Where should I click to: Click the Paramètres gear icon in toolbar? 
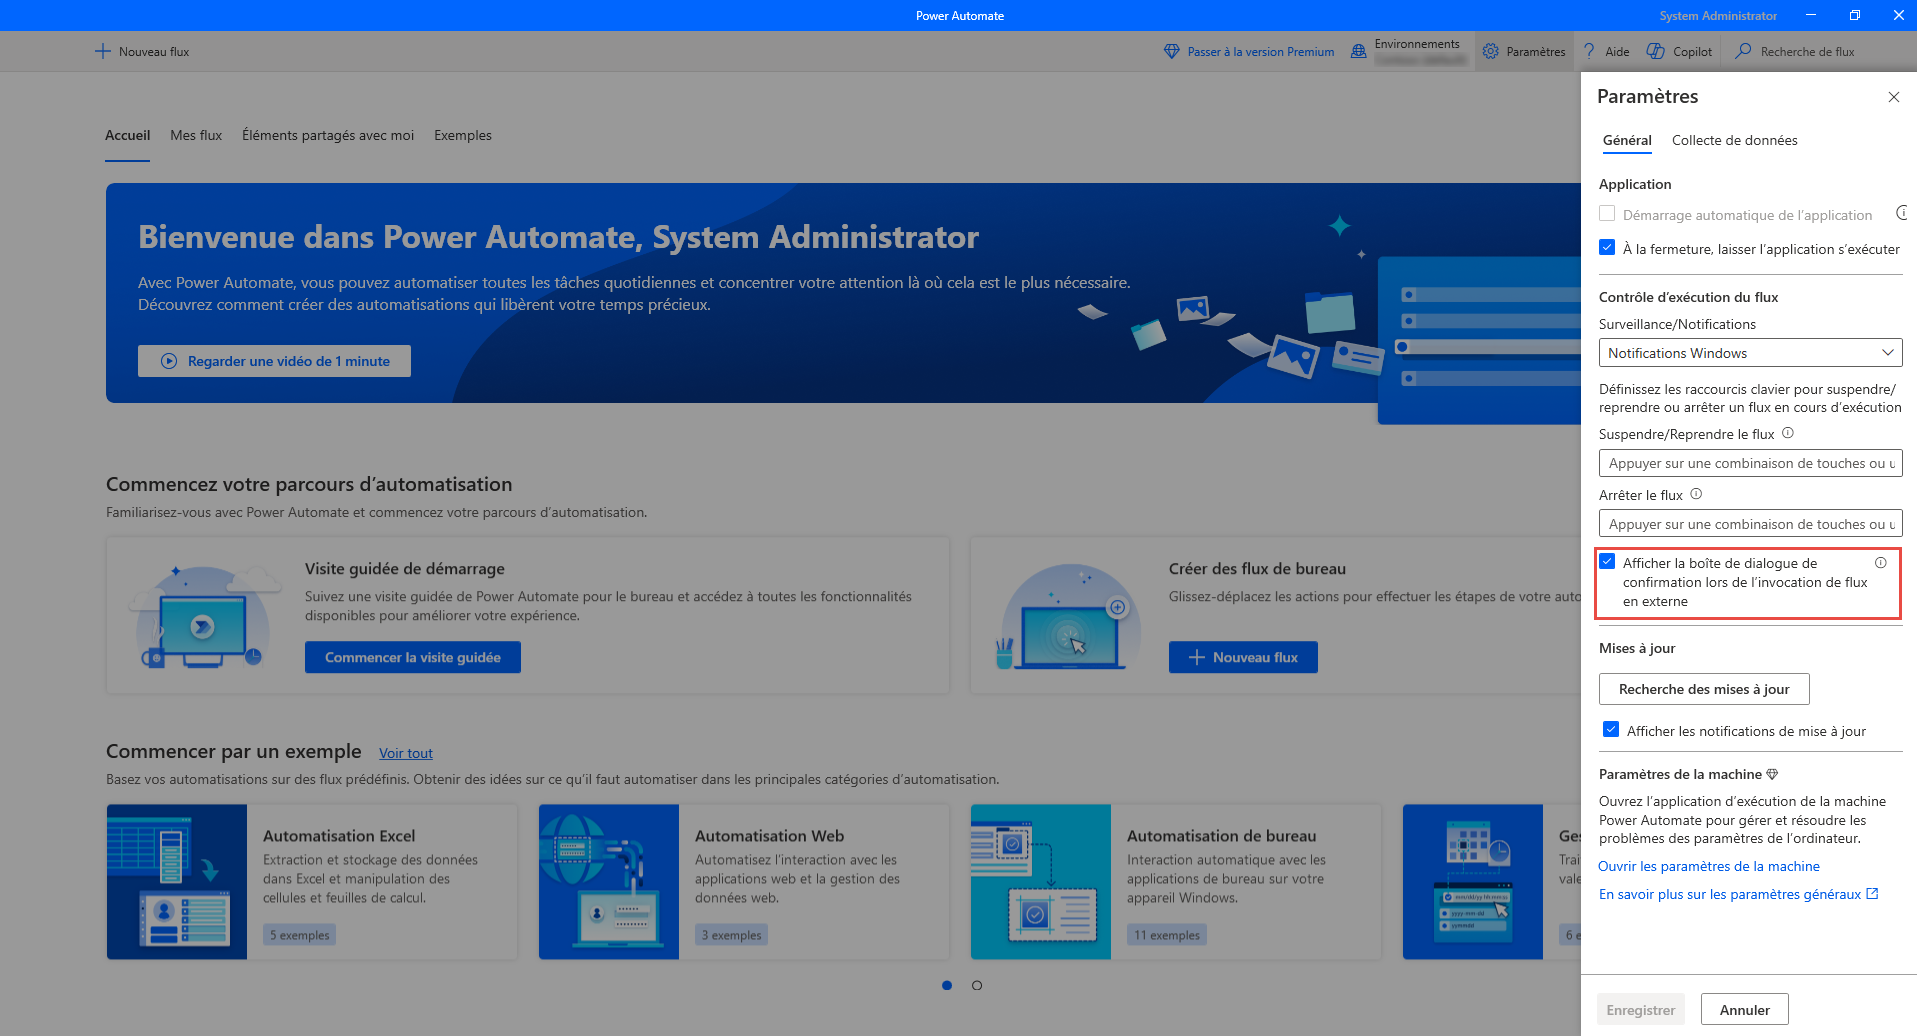click(1490, 51)
